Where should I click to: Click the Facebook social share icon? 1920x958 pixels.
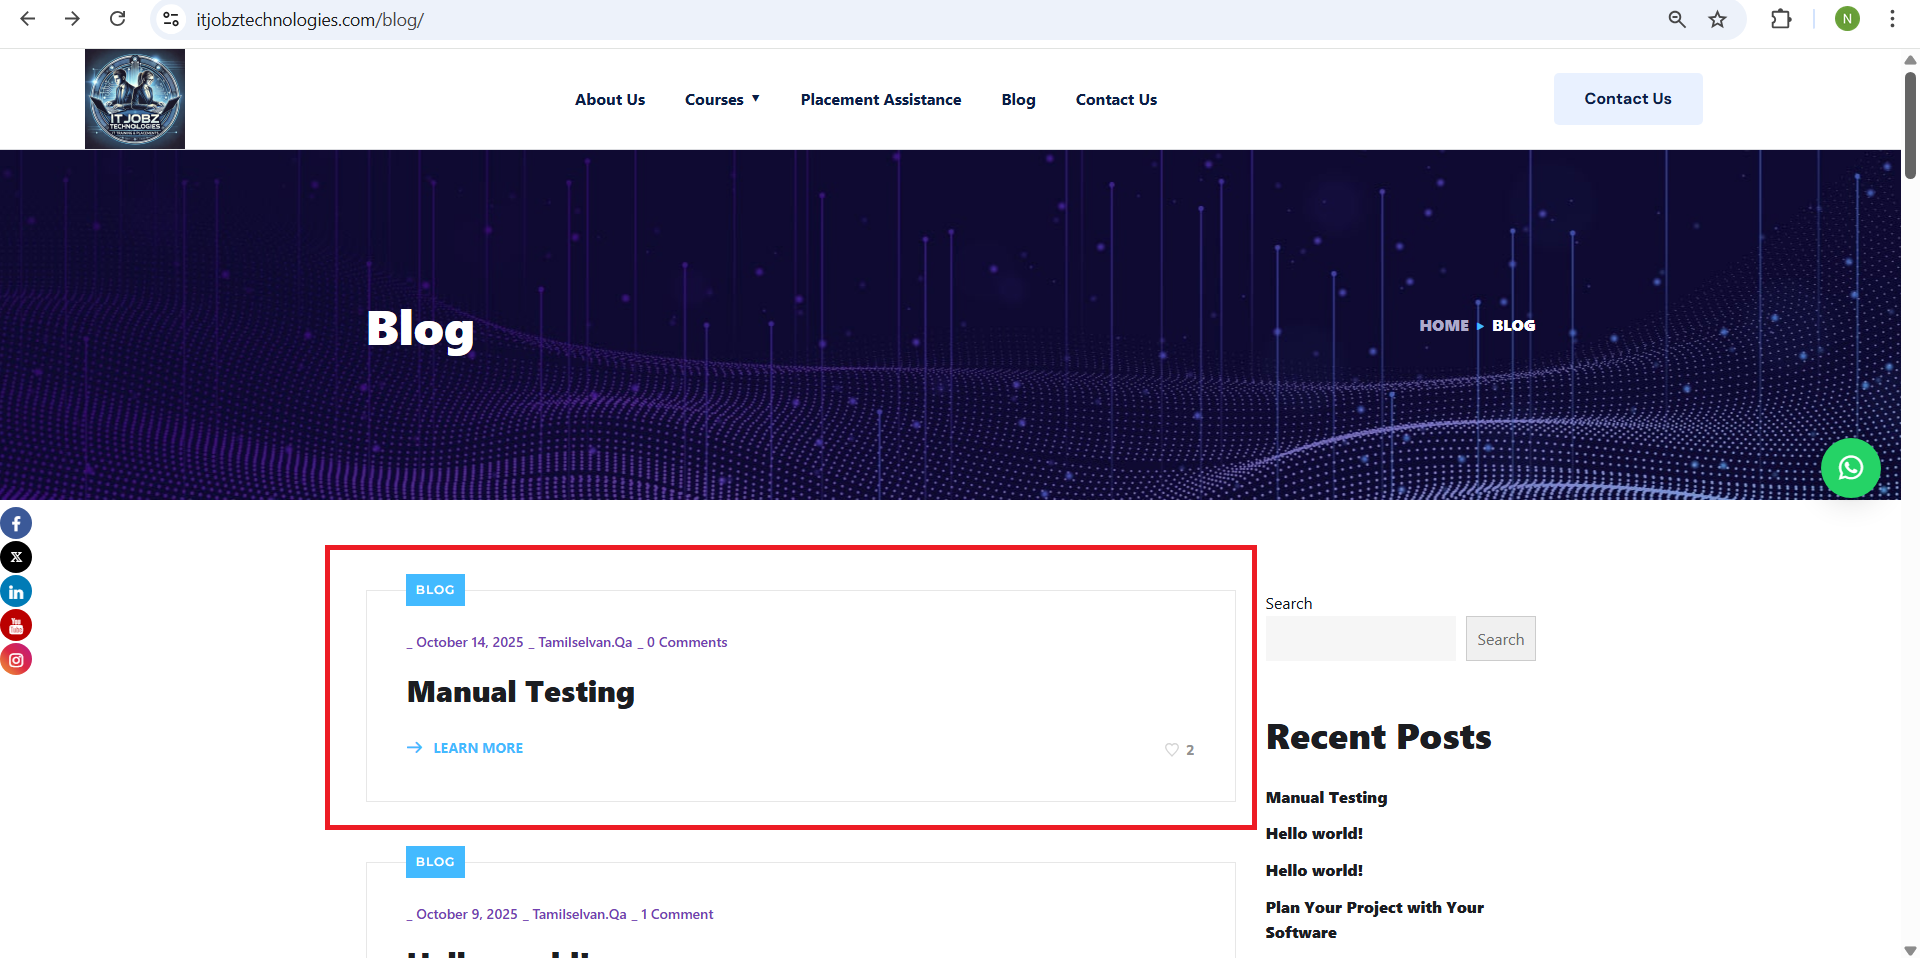click(x=16, y=523)
